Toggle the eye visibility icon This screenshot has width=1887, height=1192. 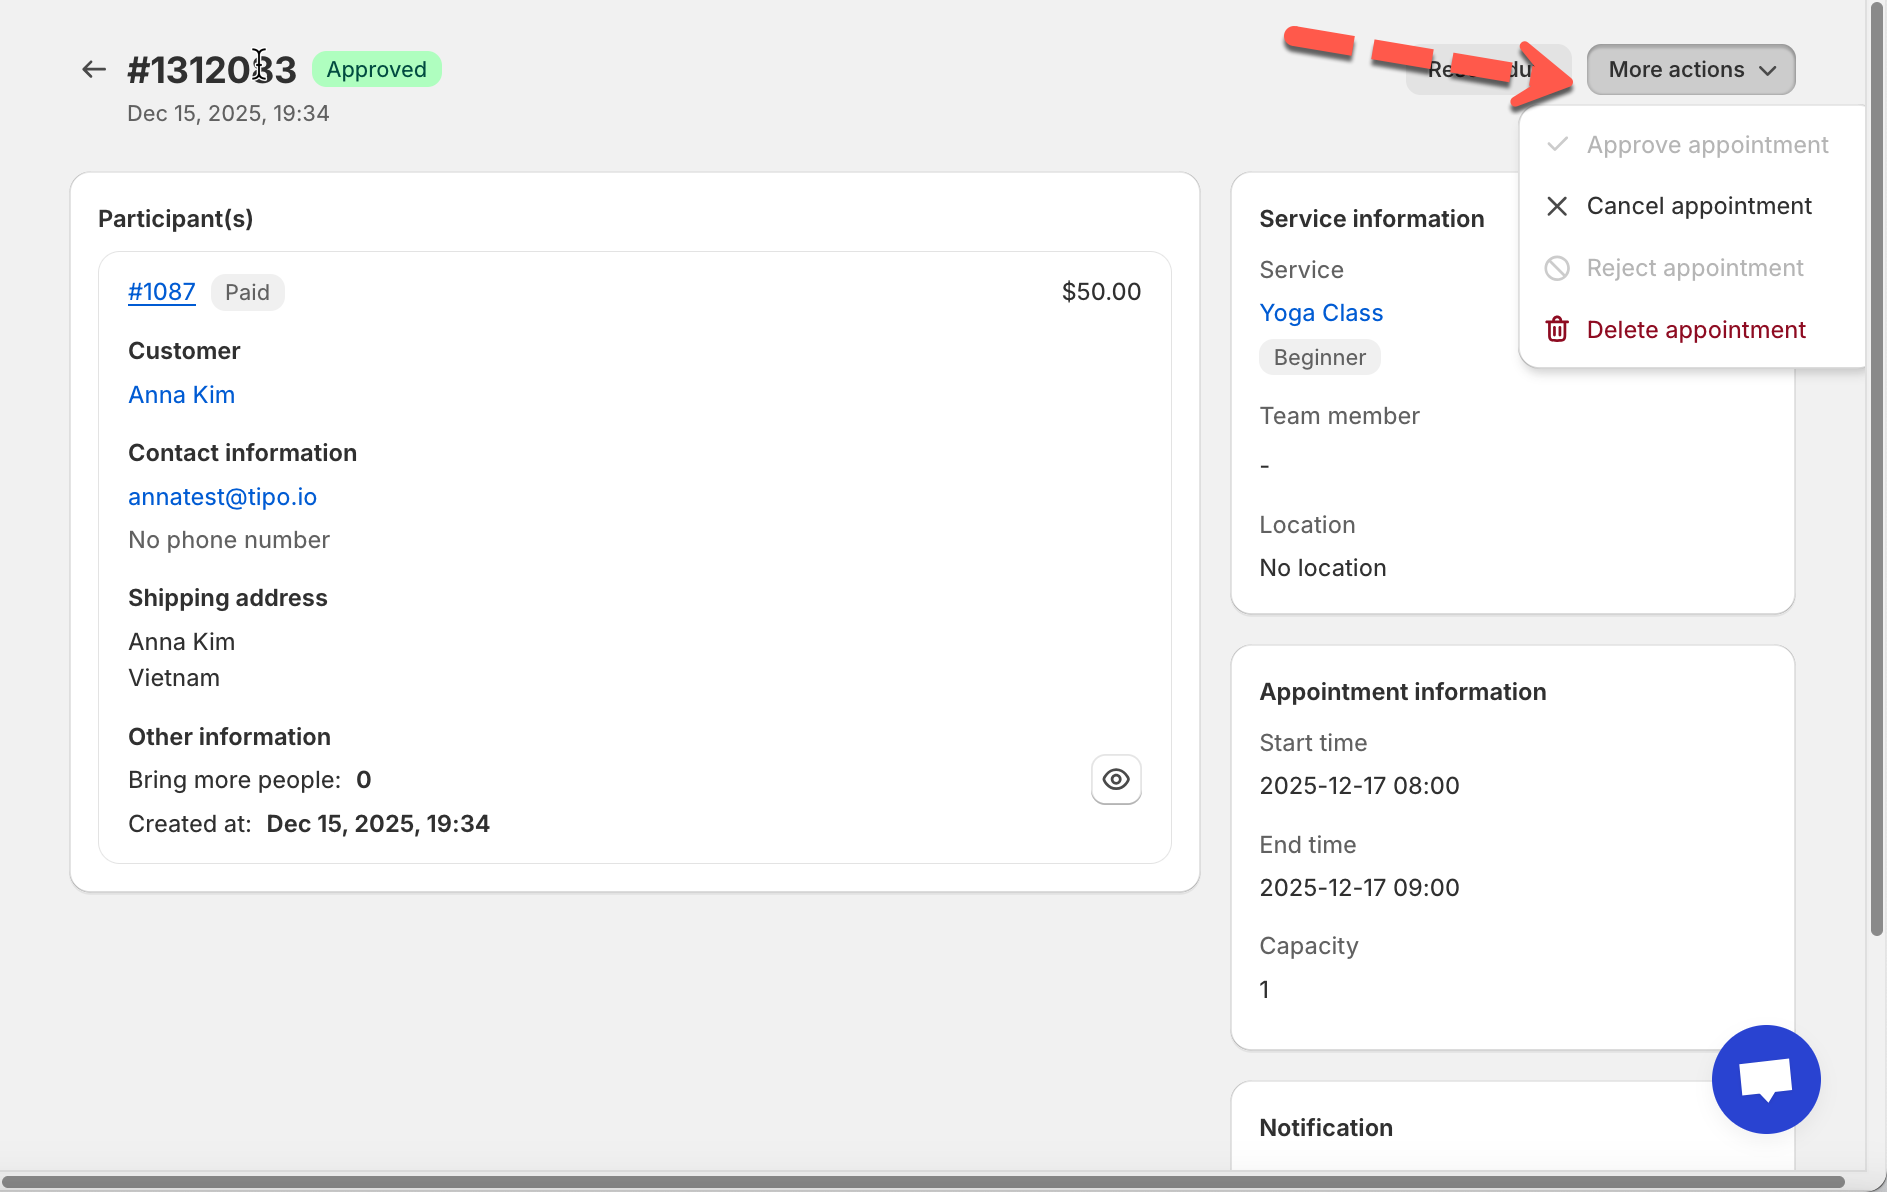1116,779
